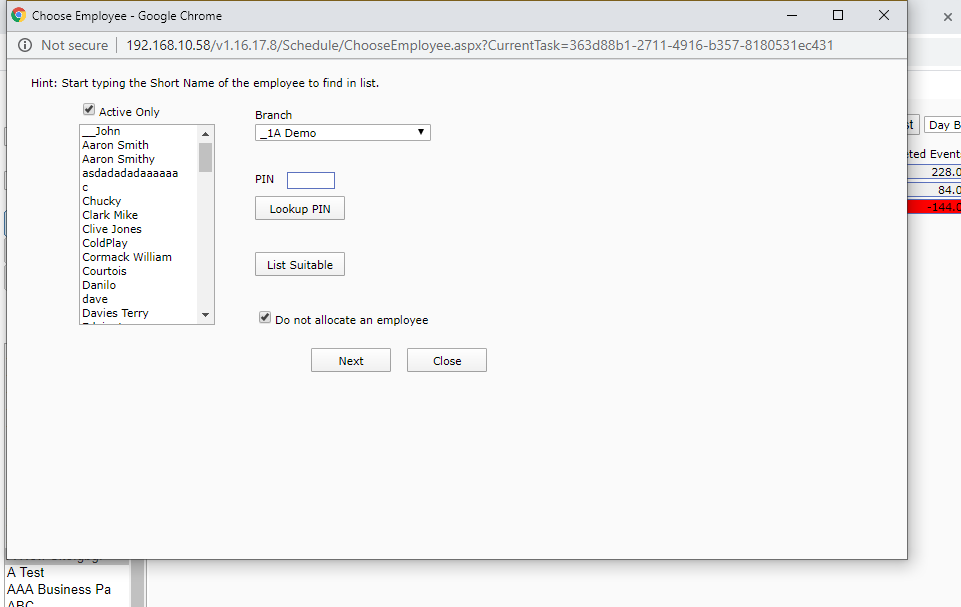Select Aaron Smith from employee list

(x=115, y=145)
